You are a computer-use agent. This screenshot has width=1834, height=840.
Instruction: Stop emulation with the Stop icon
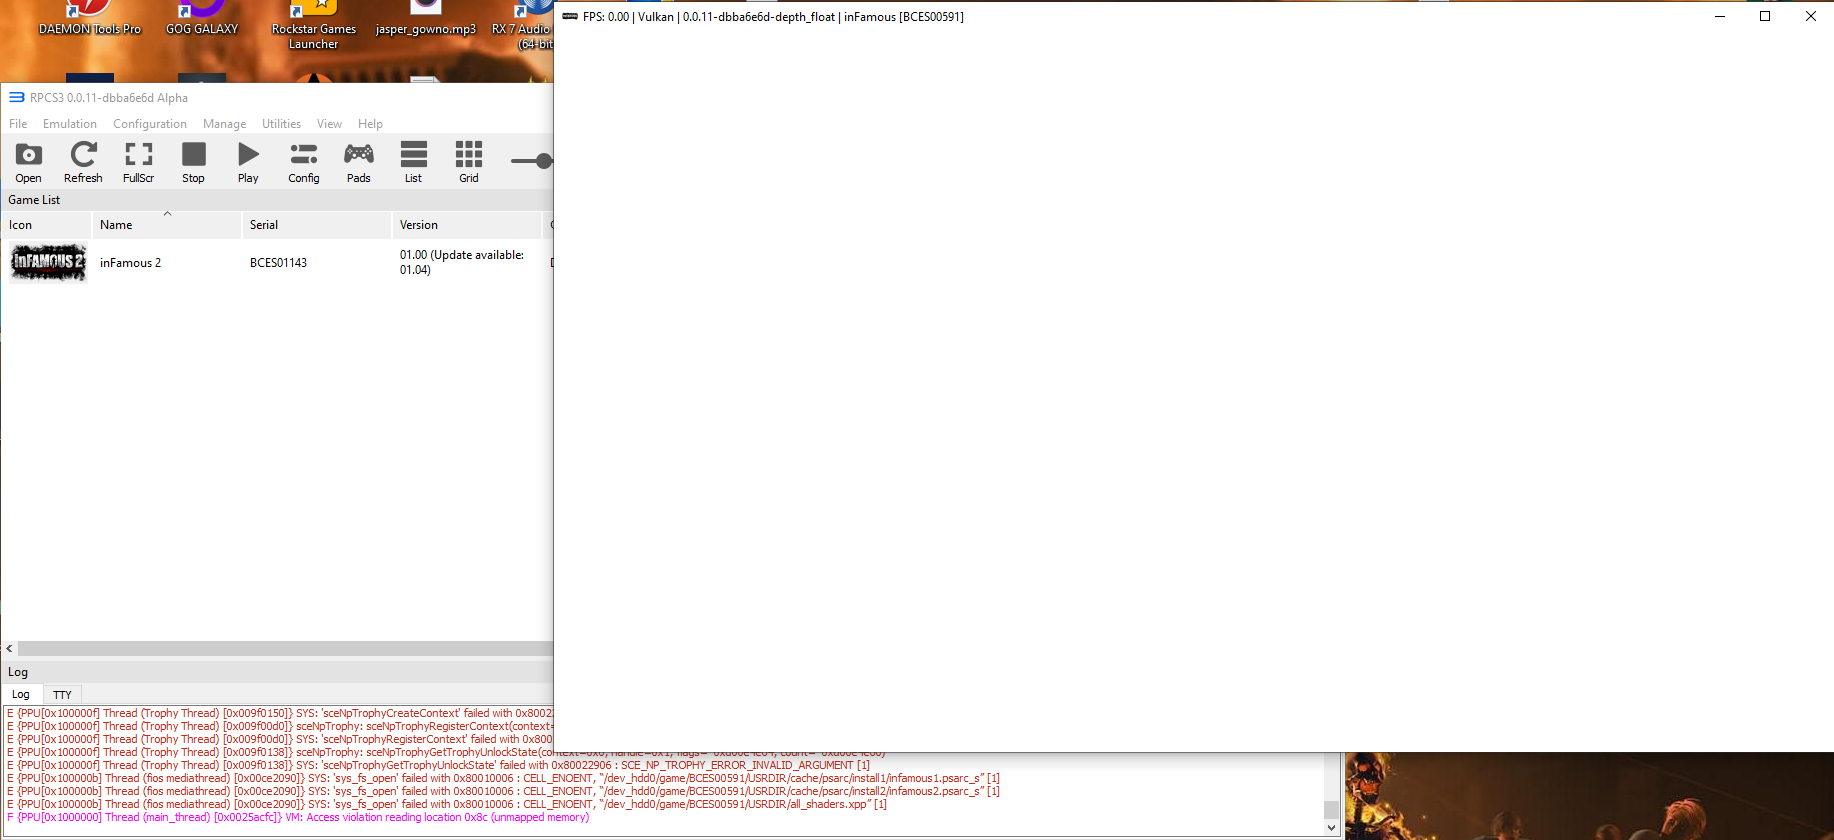(x=193, y=163)
